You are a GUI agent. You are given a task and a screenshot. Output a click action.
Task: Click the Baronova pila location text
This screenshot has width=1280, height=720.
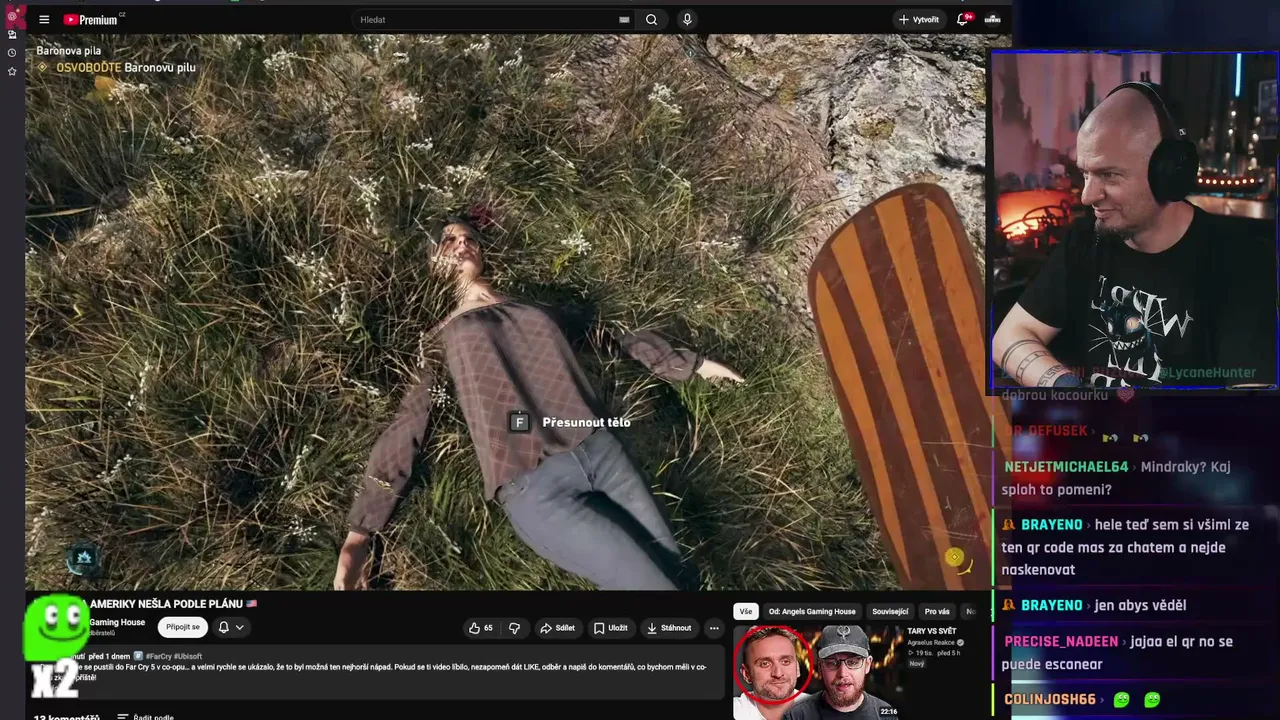click(69, 51)
